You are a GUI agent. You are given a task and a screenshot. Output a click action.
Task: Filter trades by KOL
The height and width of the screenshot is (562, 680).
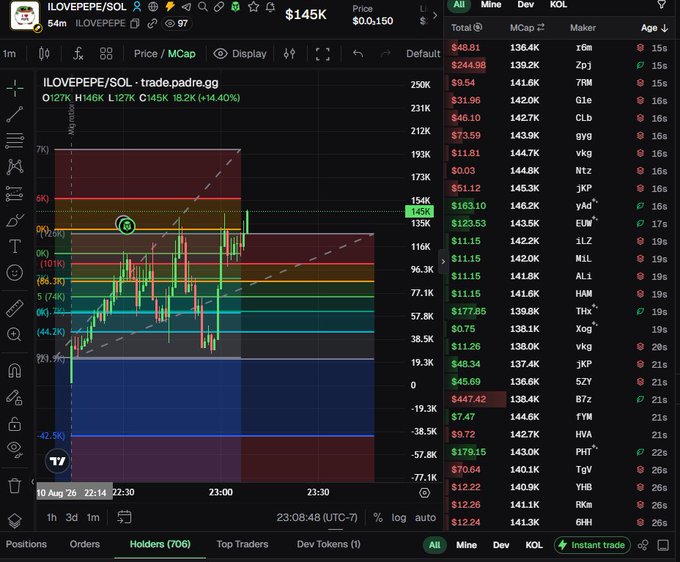(x=558, y=5)
